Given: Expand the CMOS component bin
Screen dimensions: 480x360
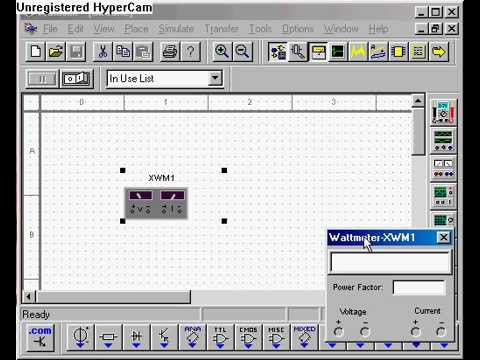Looking at the screenshot, I should 248,337.
